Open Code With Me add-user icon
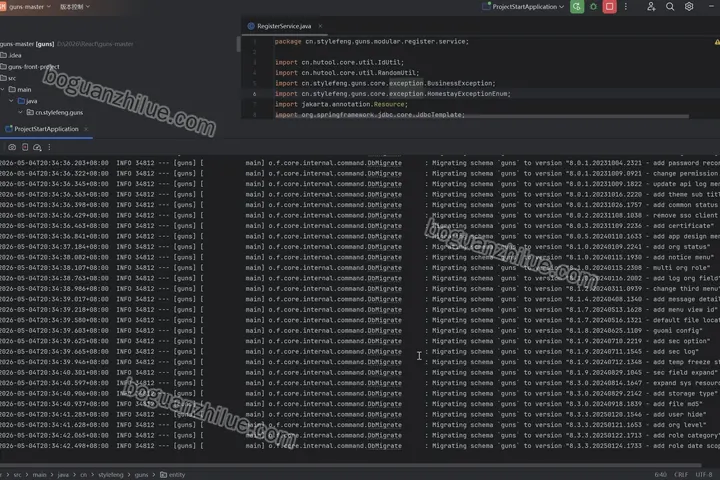Screen dimensions: 720x480 [x=651, y=6]
